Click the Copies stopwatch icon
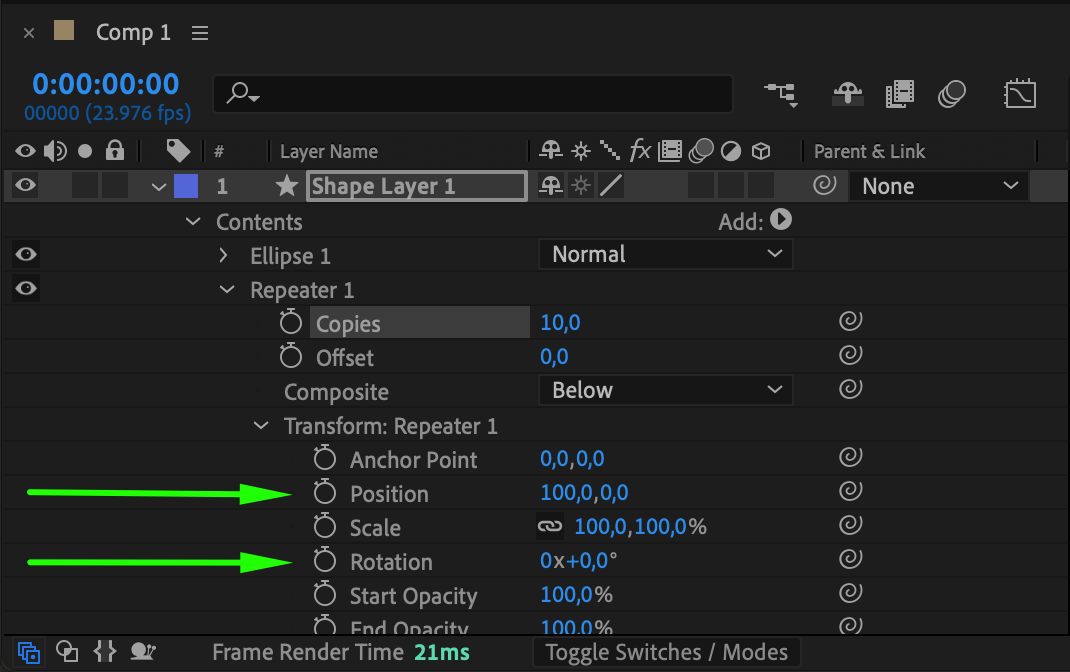Image resolution: width=1070 pixels, height=672 pixels. (x=290, y=323)
